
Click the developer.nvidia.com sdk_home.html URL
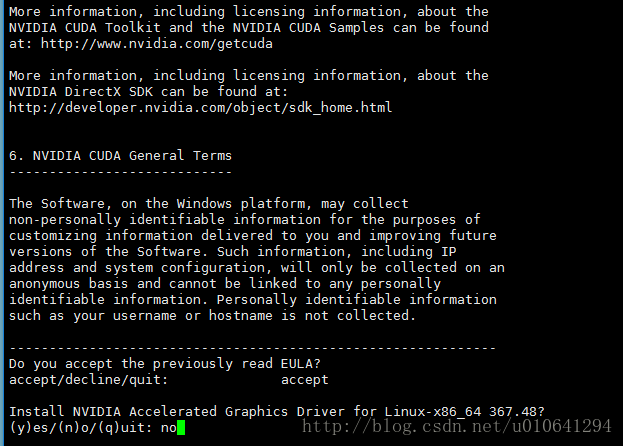[201, 108]
